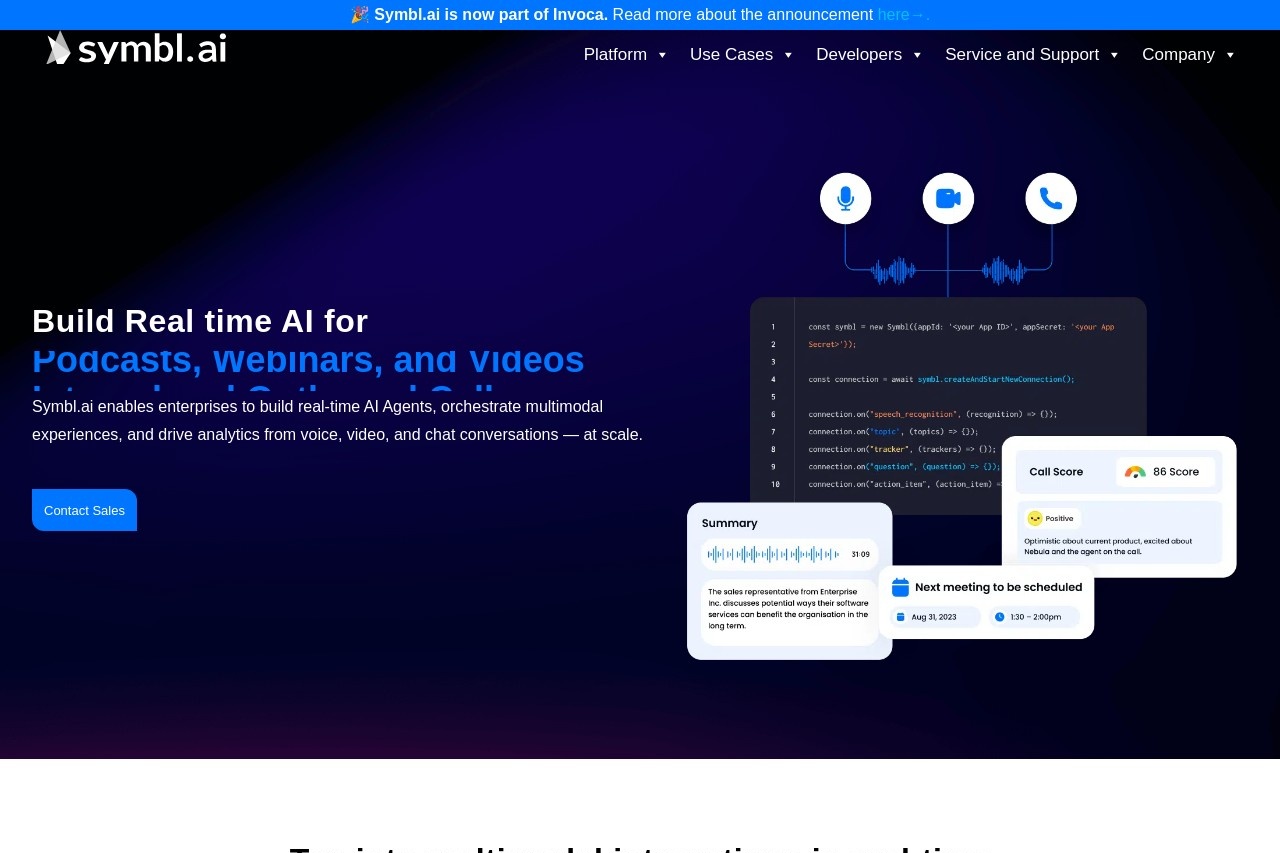
Task: Expand the Platform dropdown arrow
Action: click(x=662, y=55)
